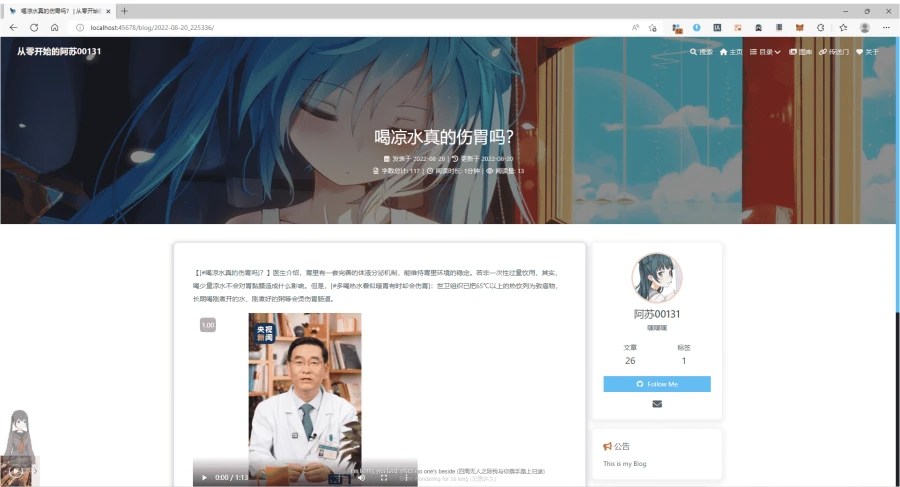This screenshot has height=487, width=900.
Task: Open the favorites list star icon
Action: [x=843, y=28]
